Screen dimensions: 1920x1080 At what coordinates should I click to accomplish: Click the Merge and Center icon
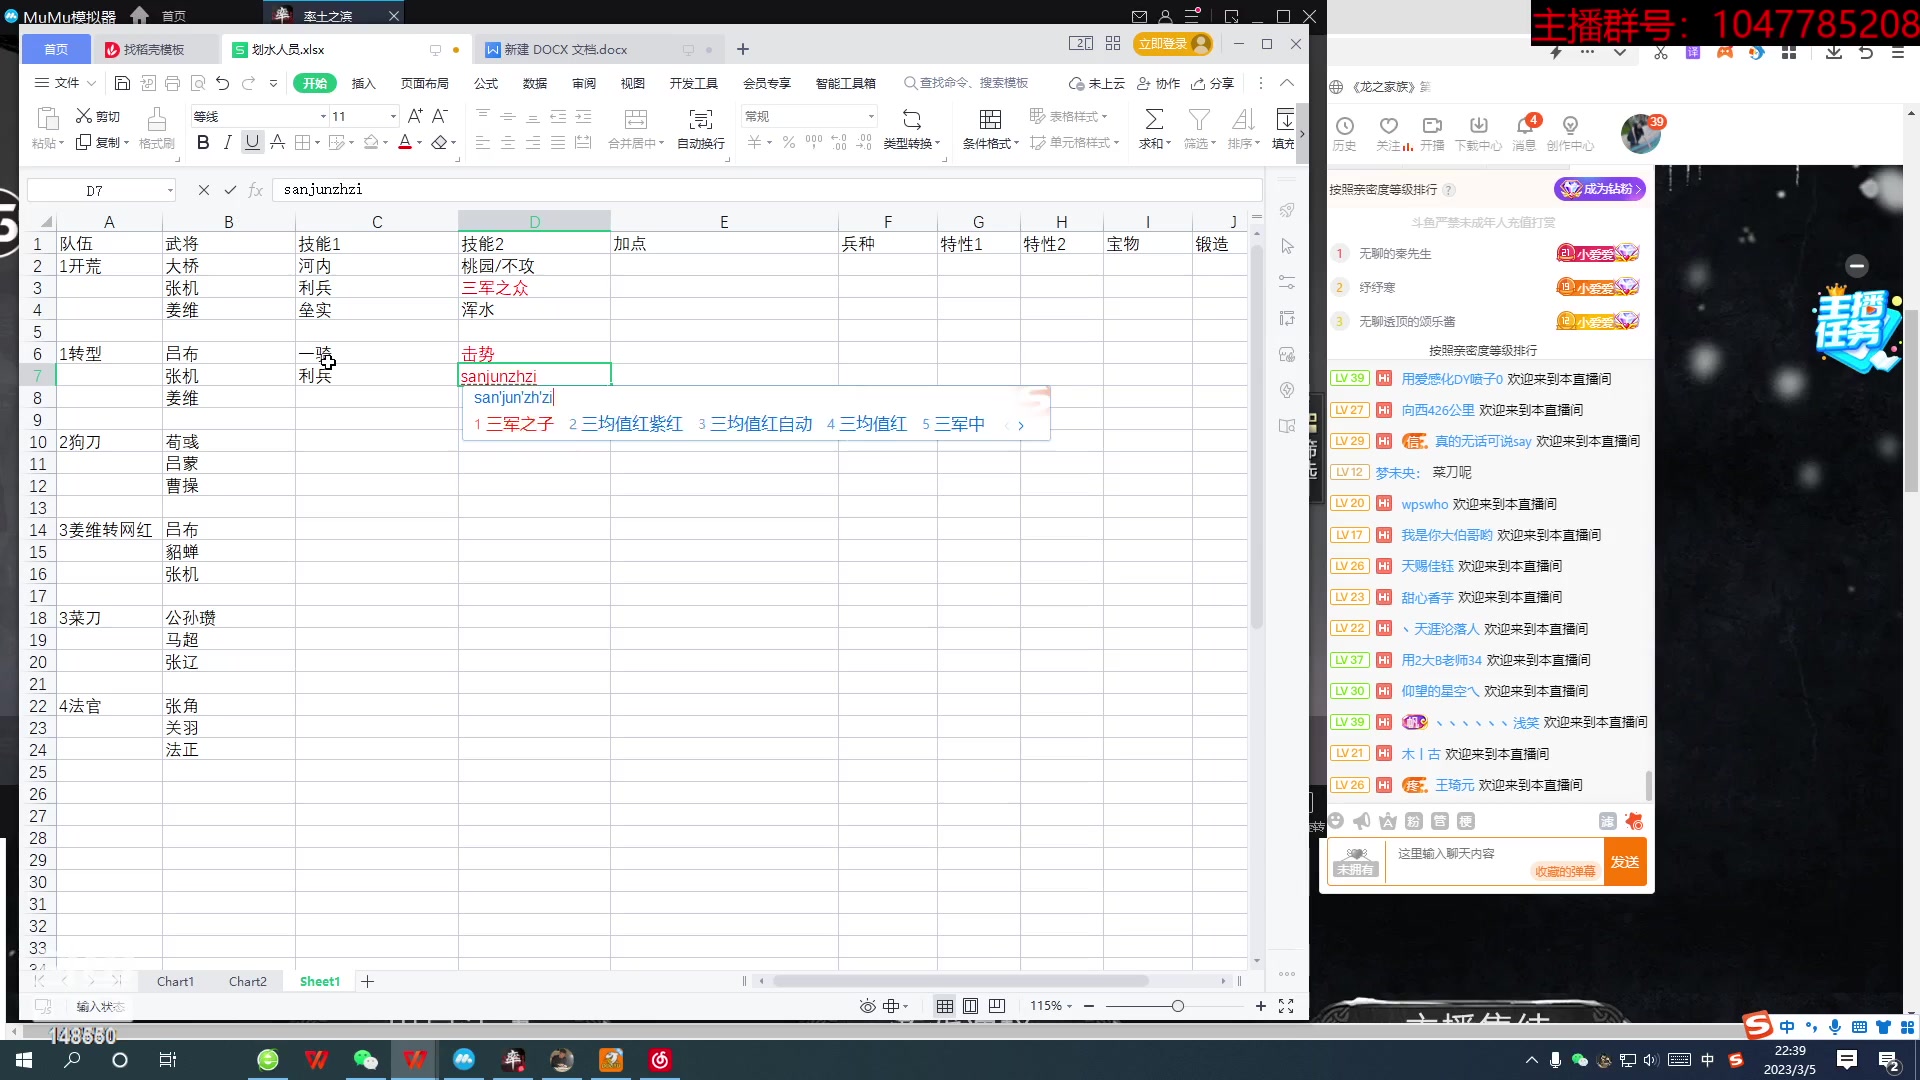[636, 120]
